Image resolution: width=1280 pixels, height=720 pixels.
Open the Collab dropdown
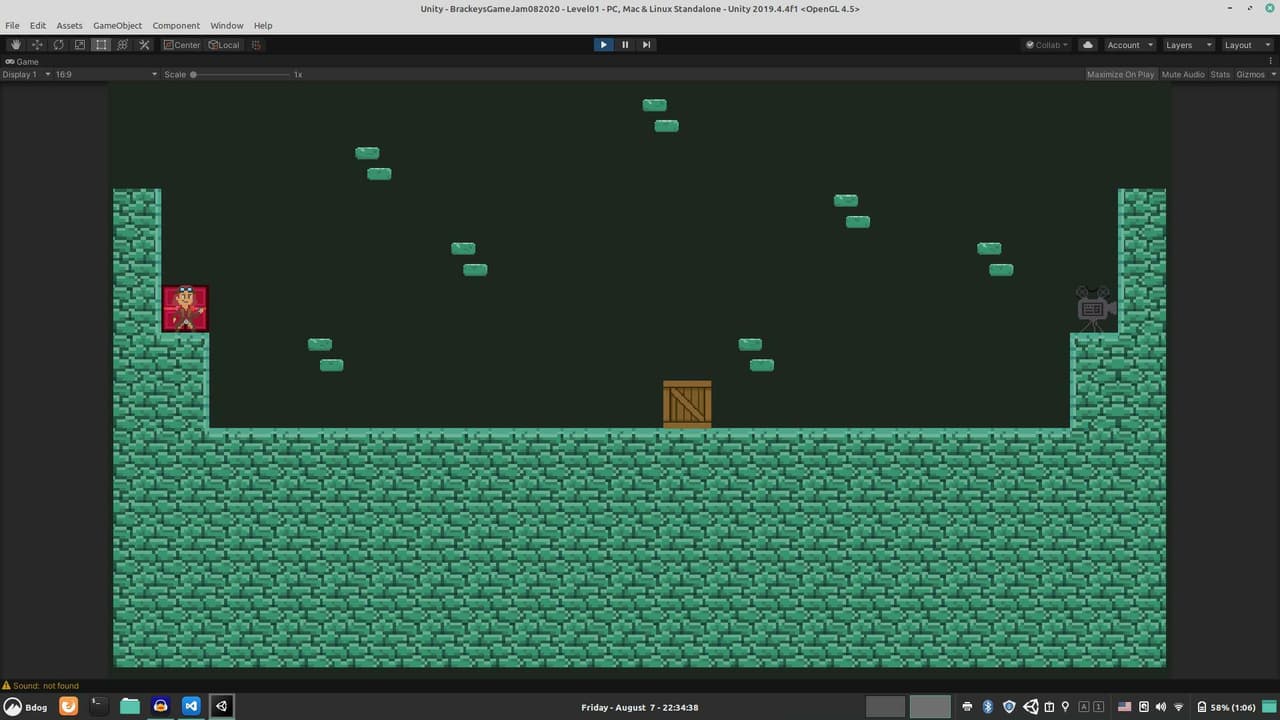1047,45
